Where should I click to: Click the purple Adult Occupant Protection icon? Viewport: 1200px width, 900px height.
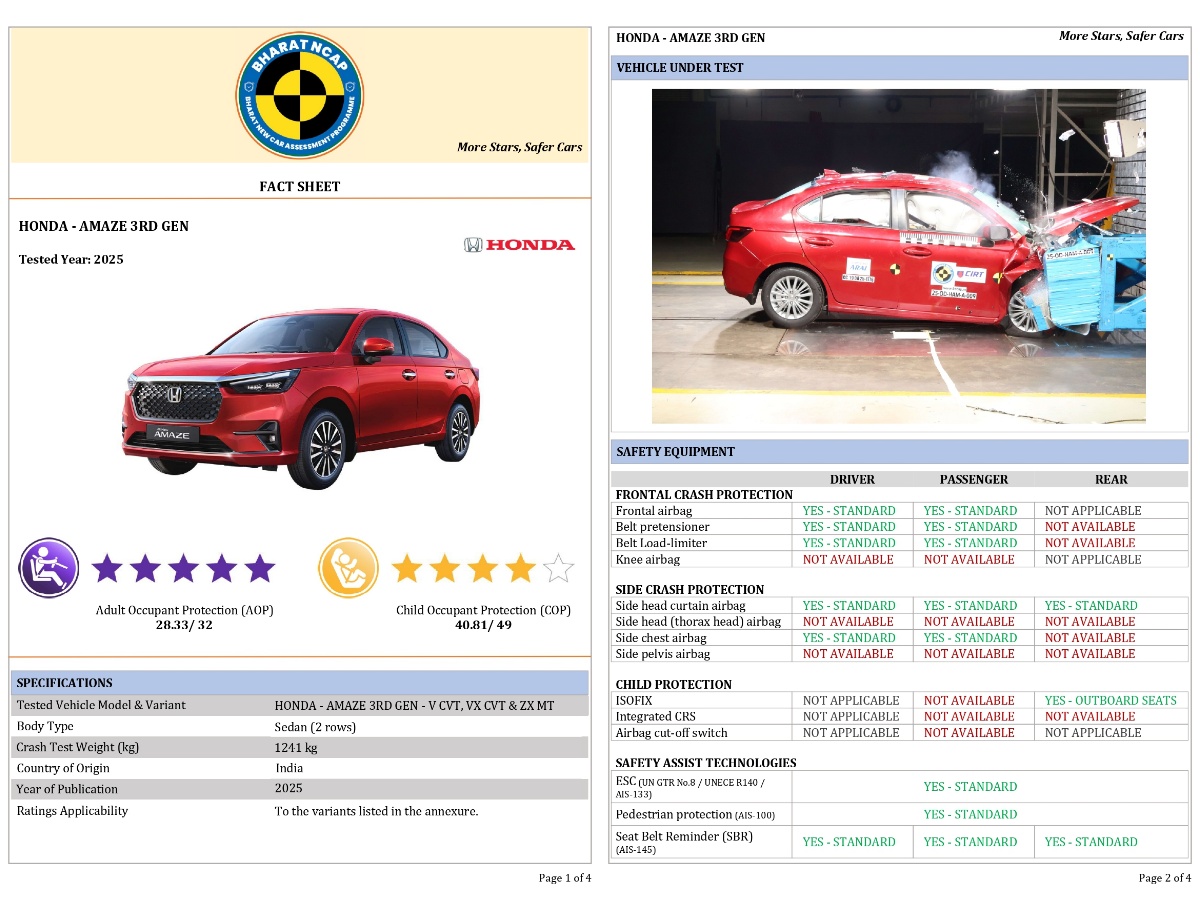47,567
